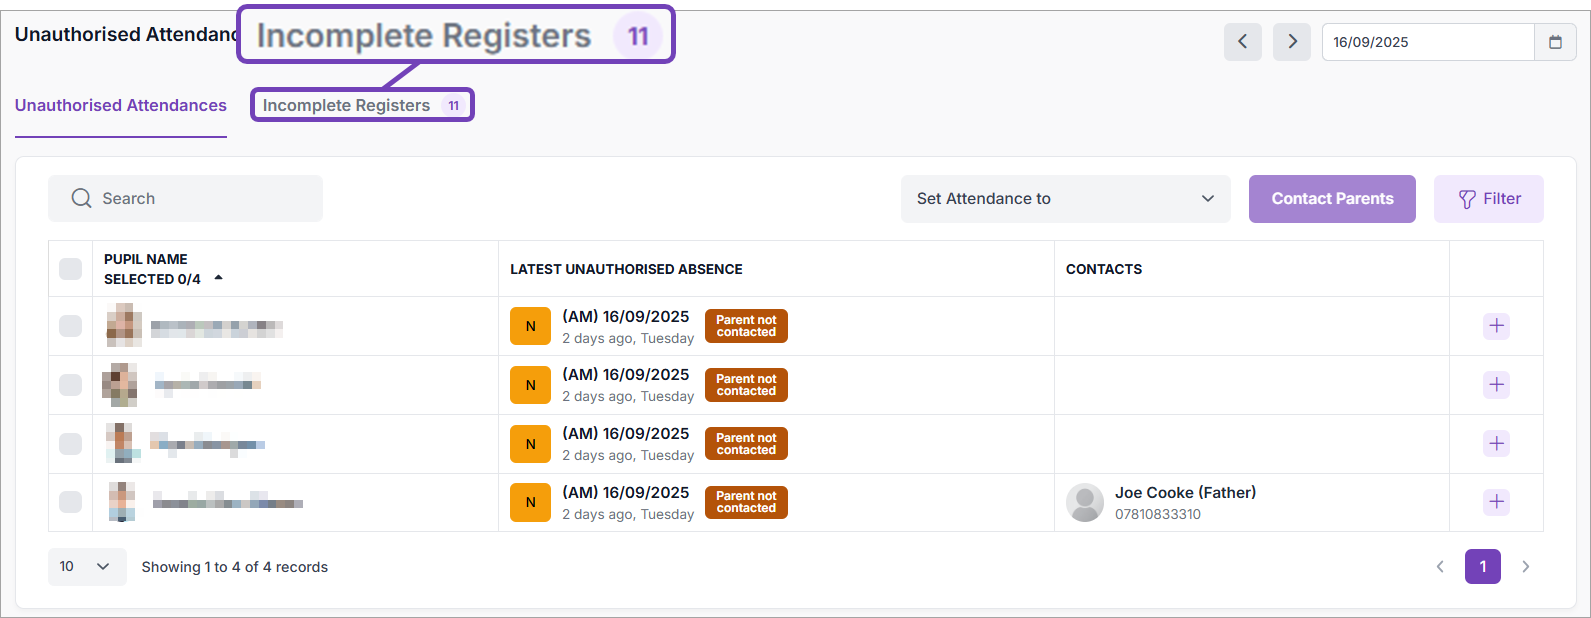The width and height of the screenshot is (1591, 618).
Task: Select the Unauthorised Attendances tab
Action: [121, 105]
